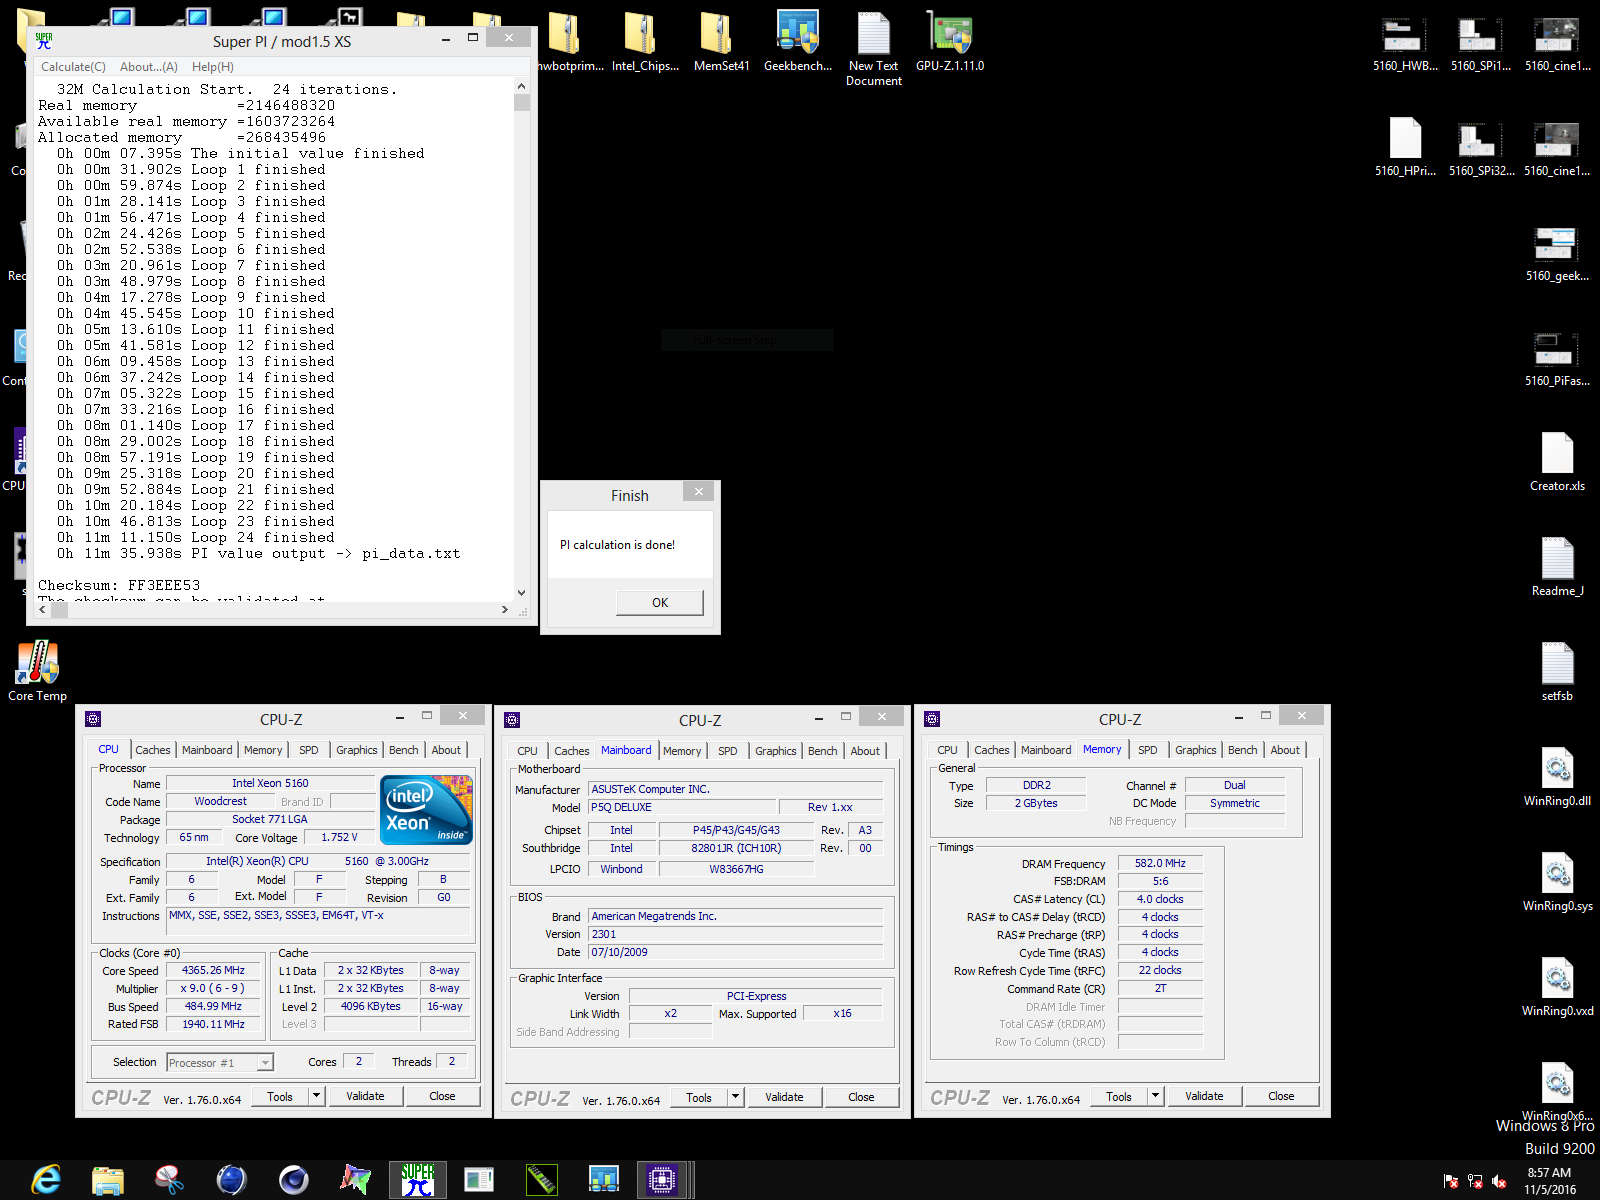This screenshot has width=1600, height=1200.
Task: Open the 5160_HWB screenshot file
Action: pos(1405,44)
